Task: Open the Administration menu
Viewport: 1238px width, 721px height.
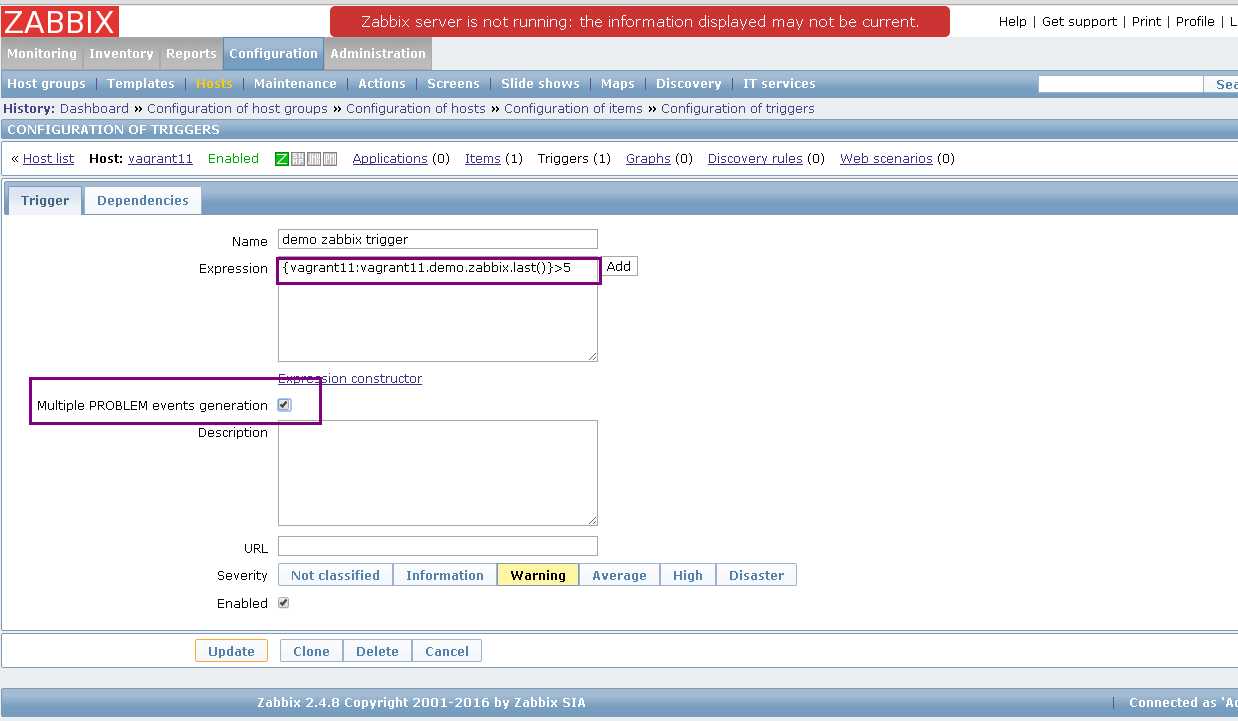Action: click(378, 54)
